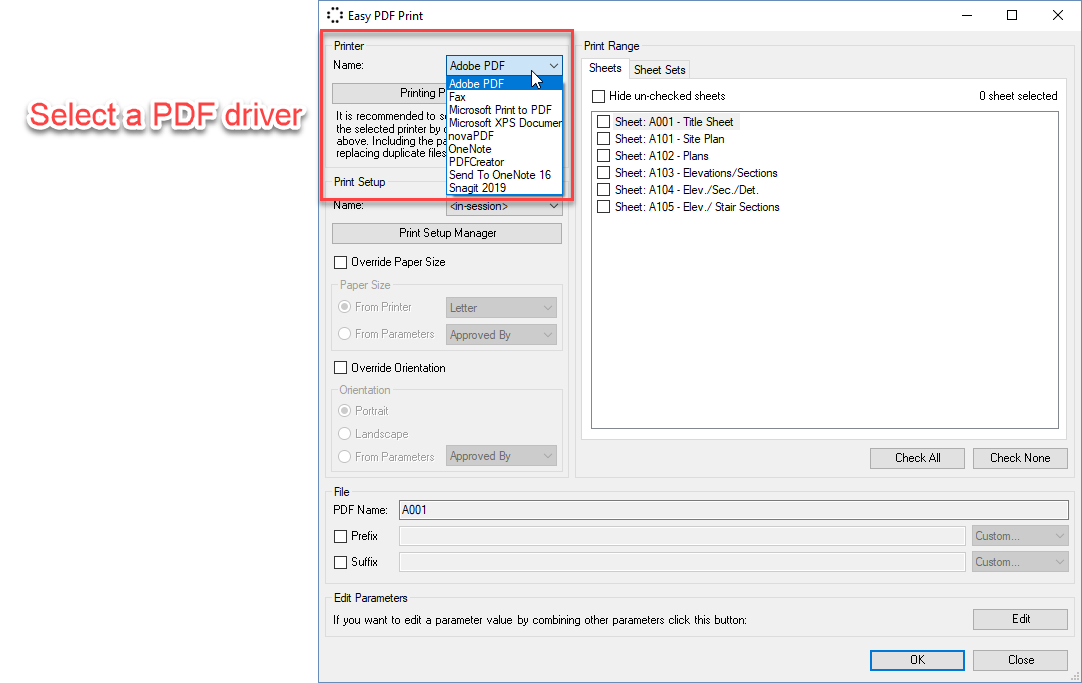The height and width of the screenshot is (683, 1082).
Task: Click the Easy PDF Print app icon
Action: [x=335, y=15]
